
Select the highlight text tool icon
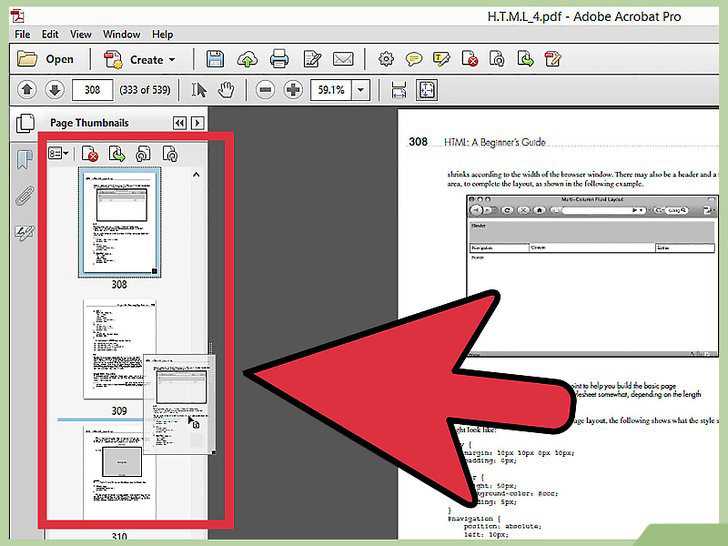(x=441, y=59)
